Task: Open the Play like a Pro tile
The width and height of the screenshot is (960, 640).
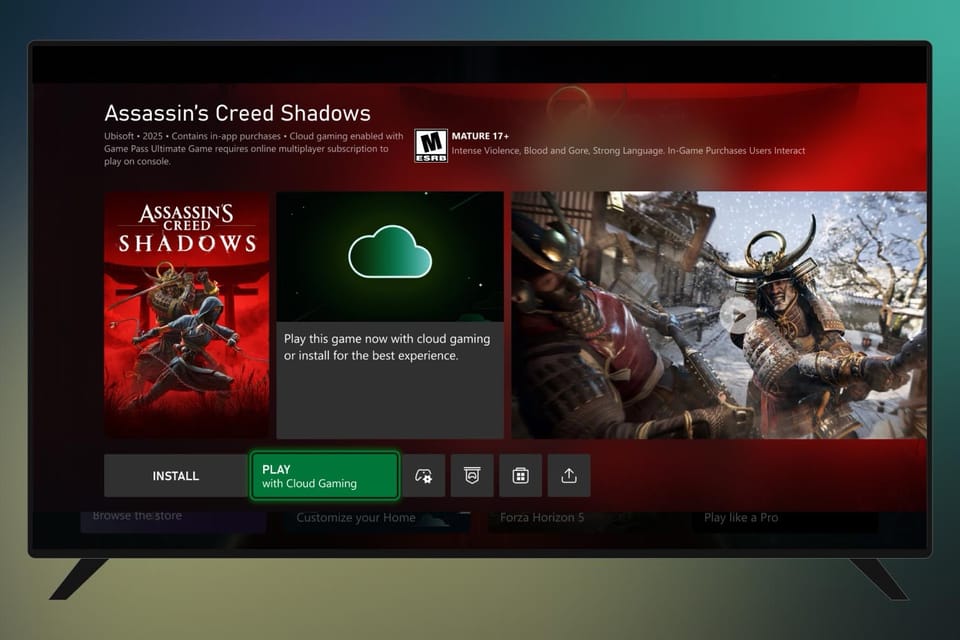Action: pyautogui.click(x=785, y=521)
